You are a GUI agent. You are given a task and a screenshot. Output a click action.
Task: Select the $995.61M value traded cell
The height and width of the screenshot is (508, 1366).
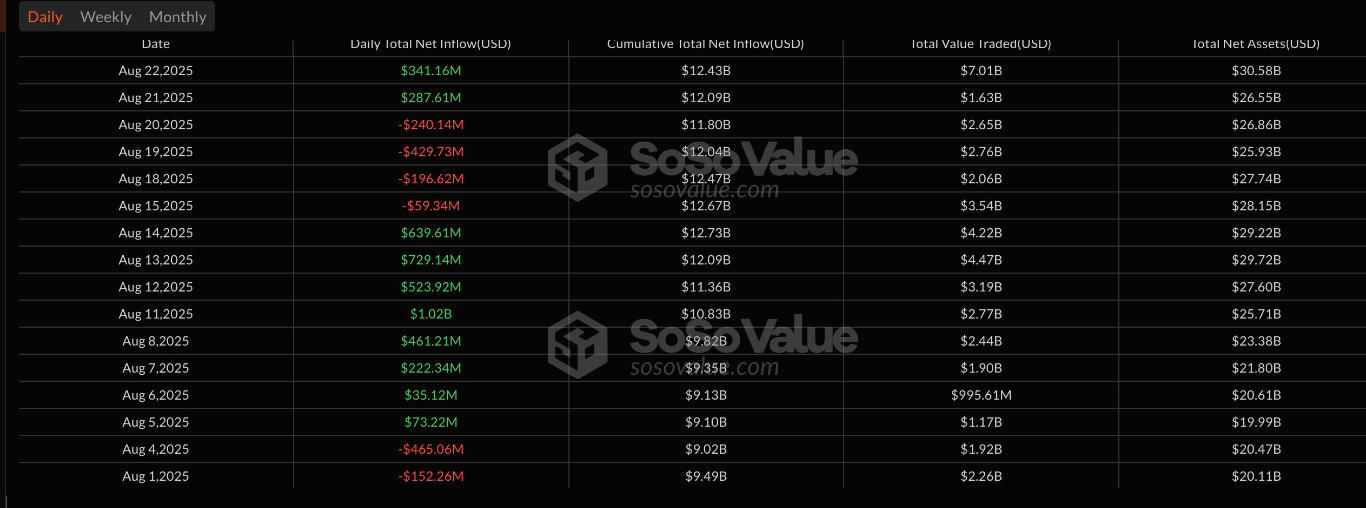point(981,395)
